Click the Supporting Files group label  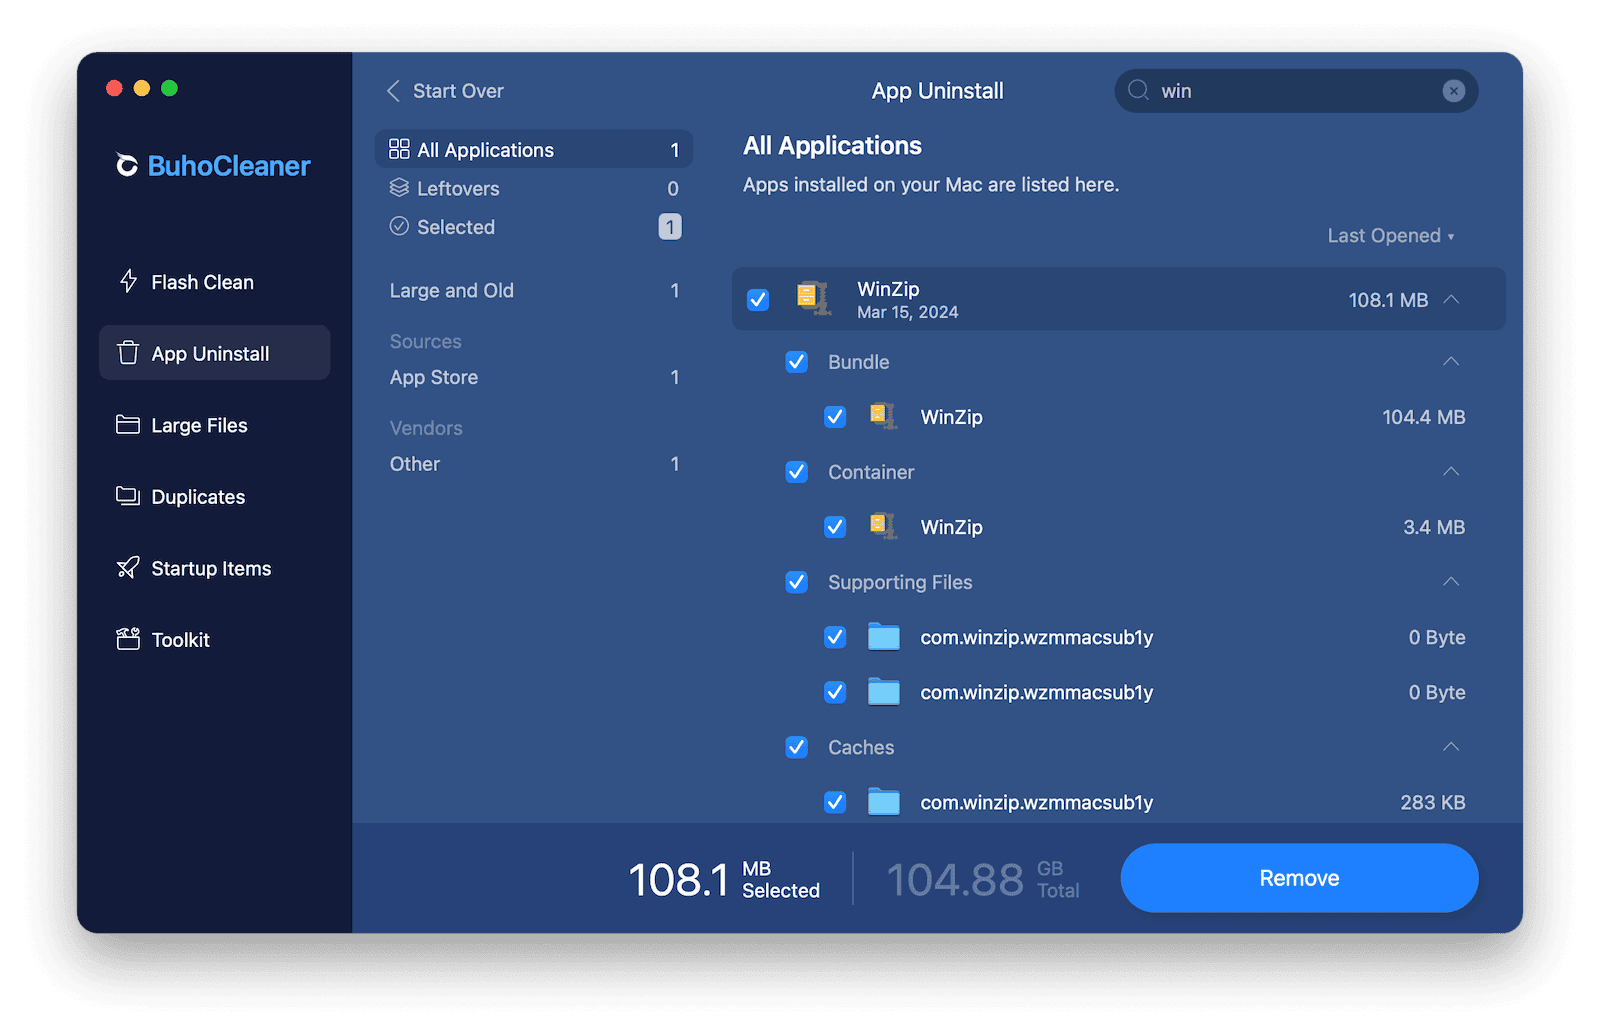tap(900, 582)
